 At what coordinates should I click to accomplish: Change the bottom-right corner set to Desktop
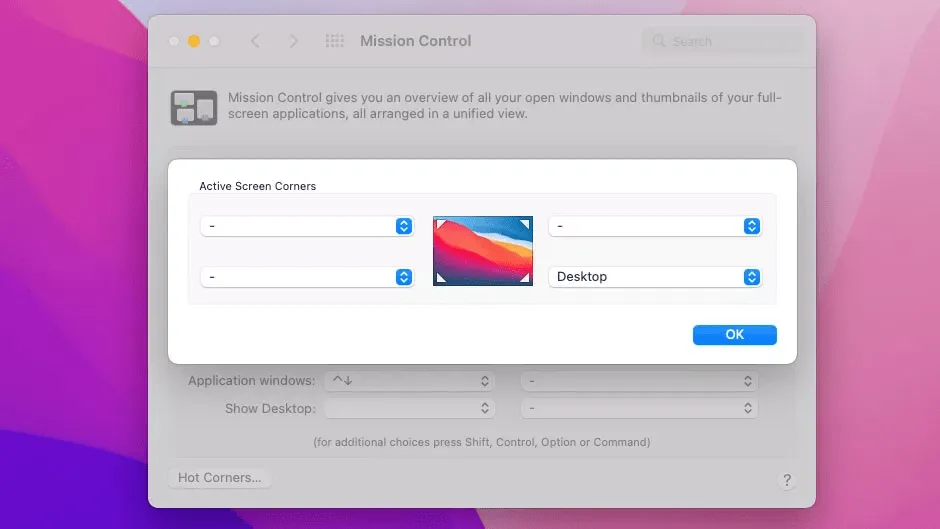click(x=655, y=277)
